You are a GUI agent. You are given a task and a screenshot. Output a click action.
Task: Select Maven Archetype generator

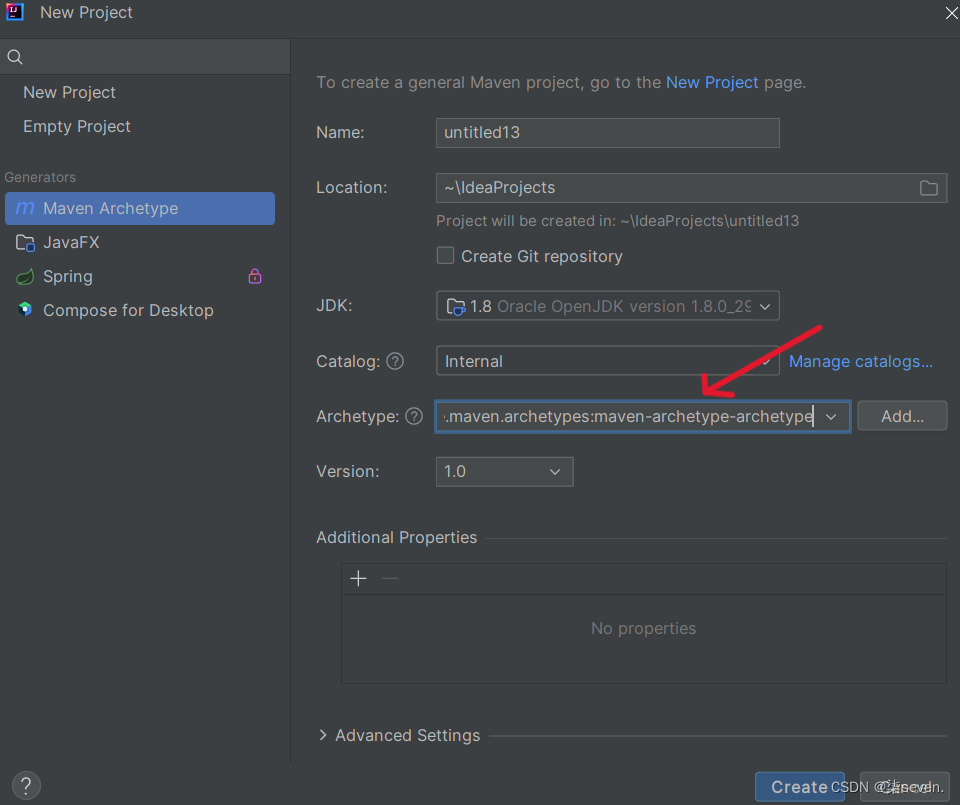140,208
